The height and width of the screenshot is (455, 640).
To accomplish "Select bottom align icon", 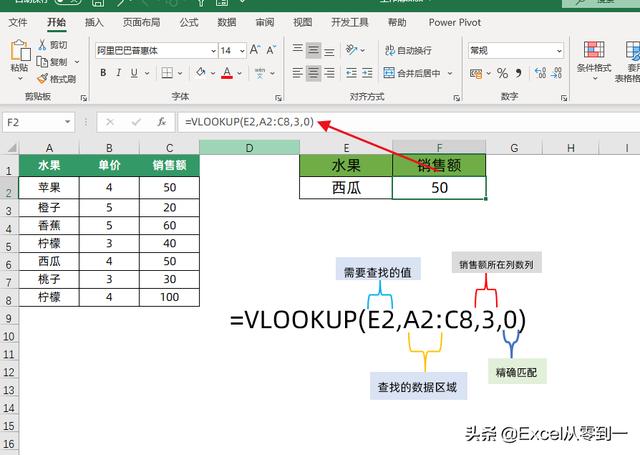I will [329, 51].
